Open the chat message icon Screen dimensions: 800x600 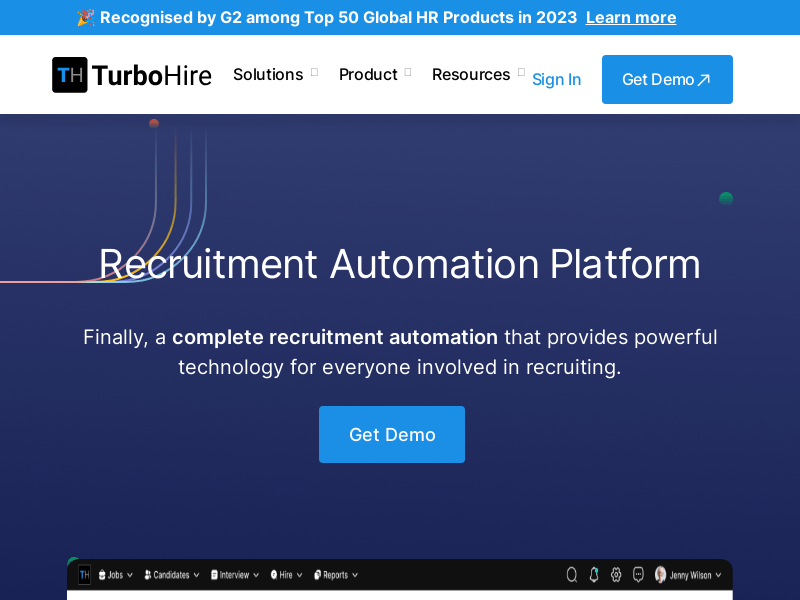coord(638,575)
